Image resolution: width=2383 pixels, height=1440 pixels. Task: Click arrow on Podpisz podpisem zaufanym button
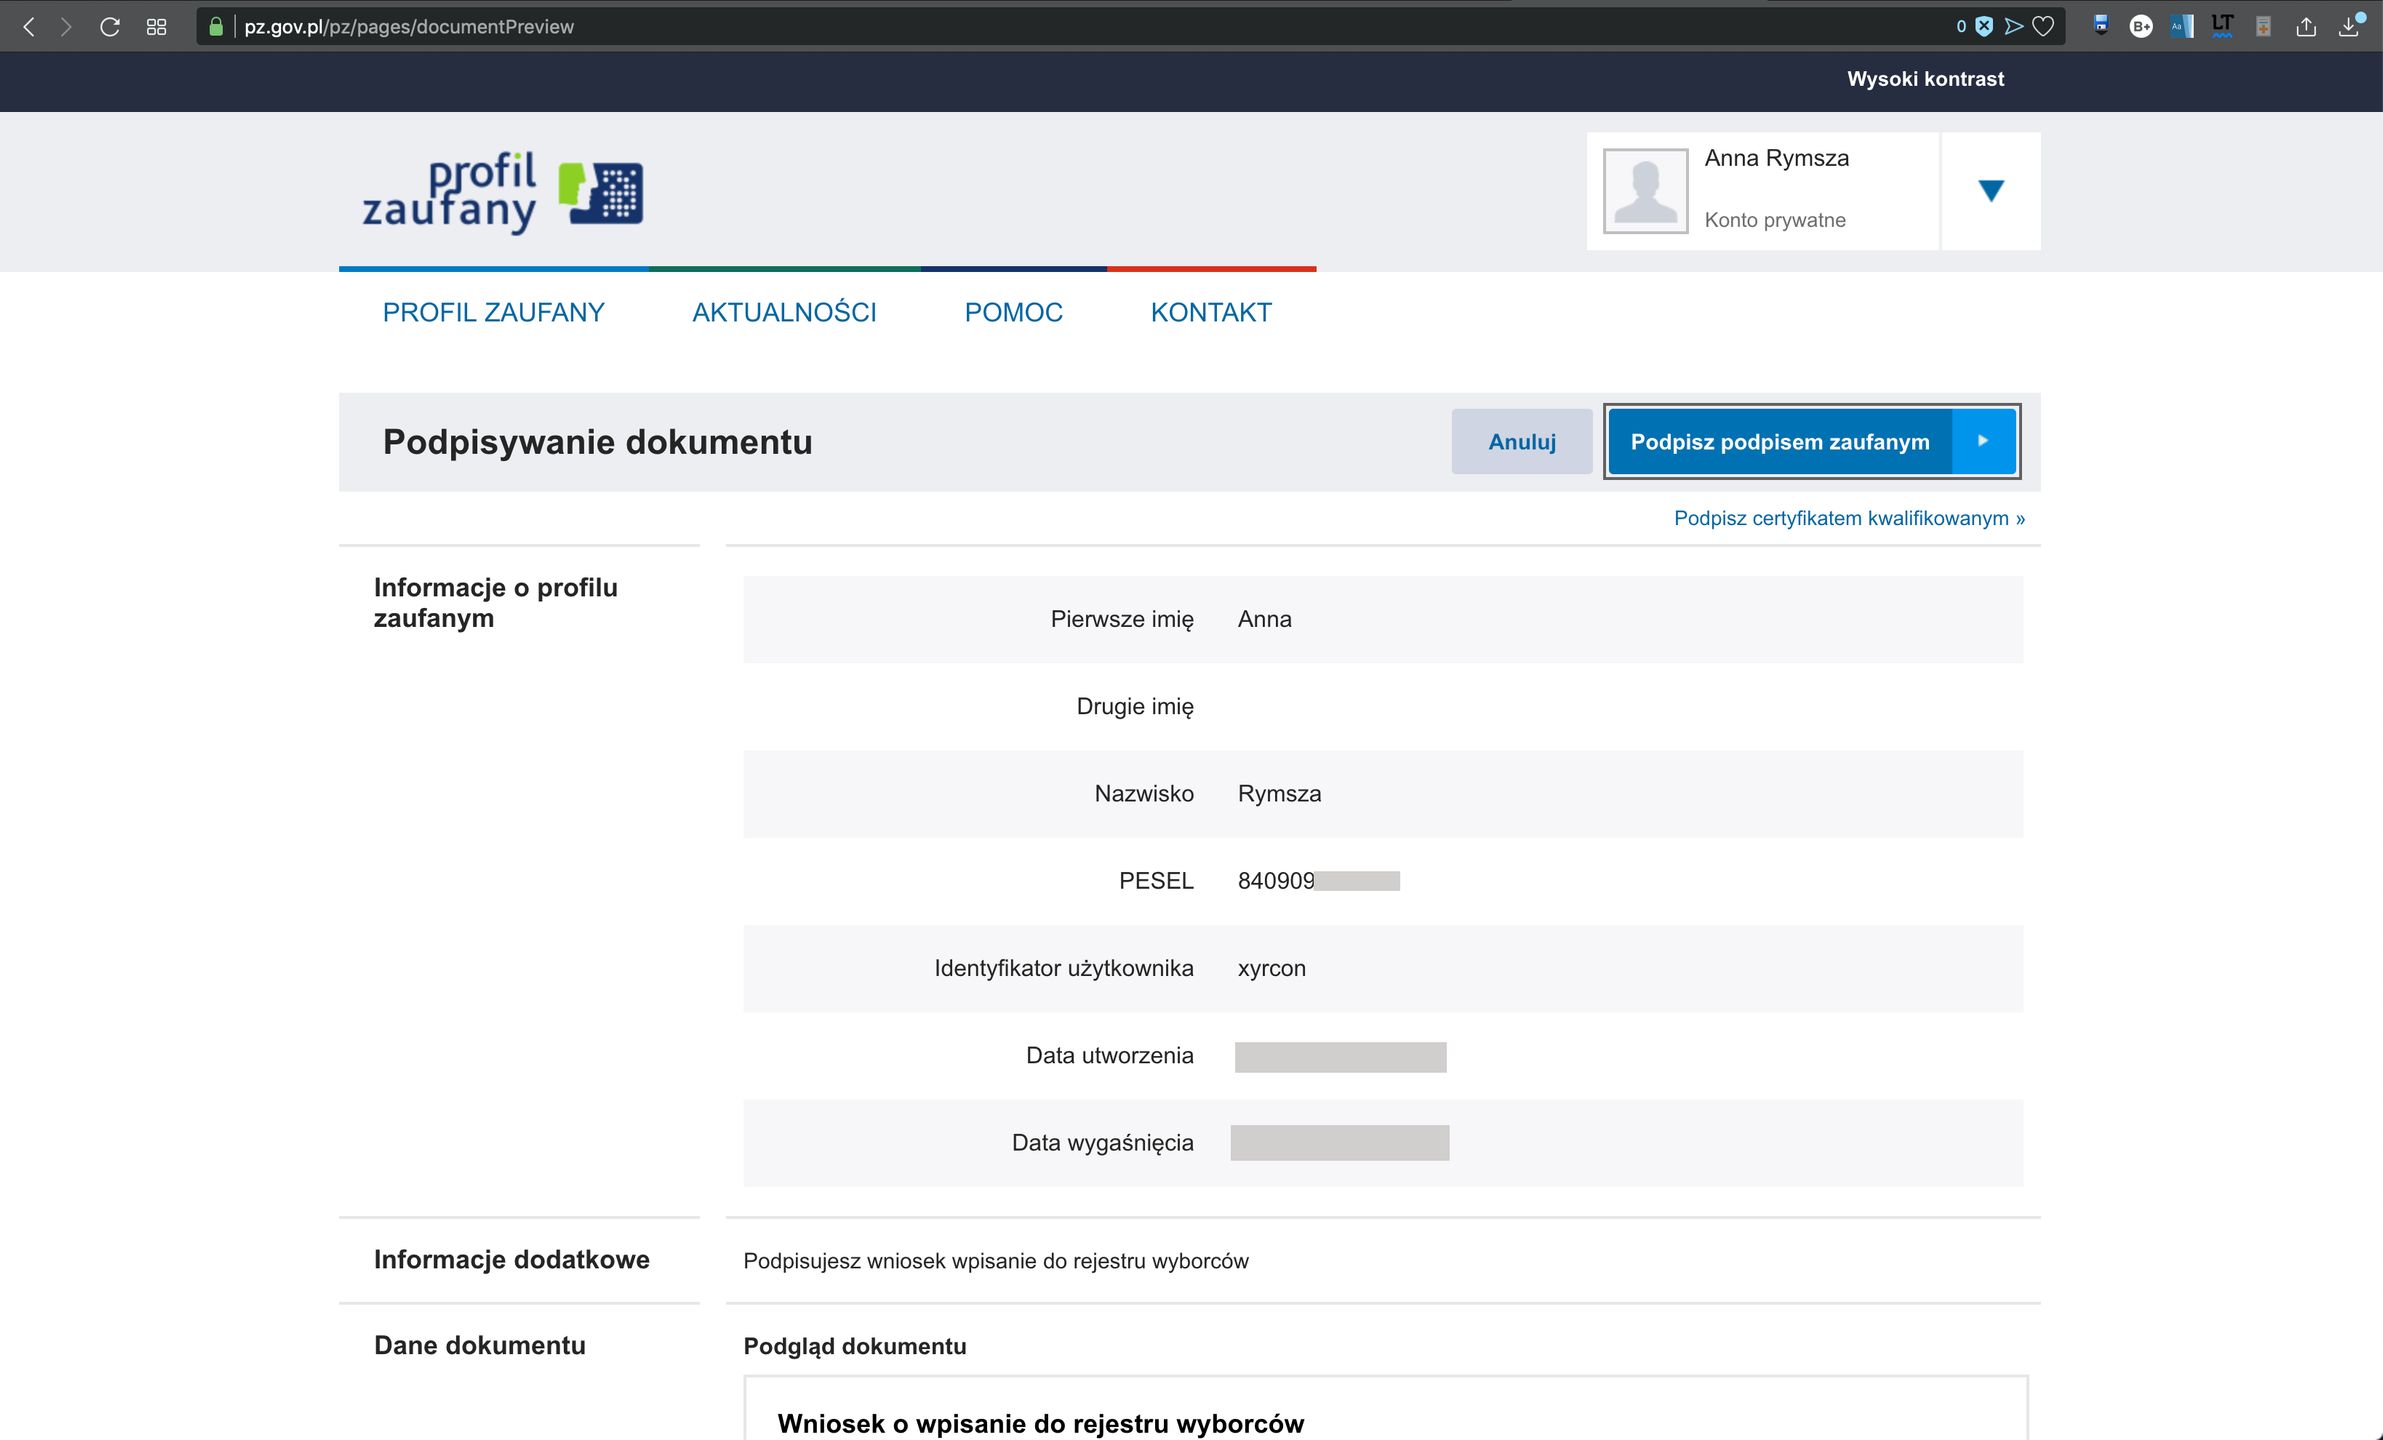tap(1983, 441)
